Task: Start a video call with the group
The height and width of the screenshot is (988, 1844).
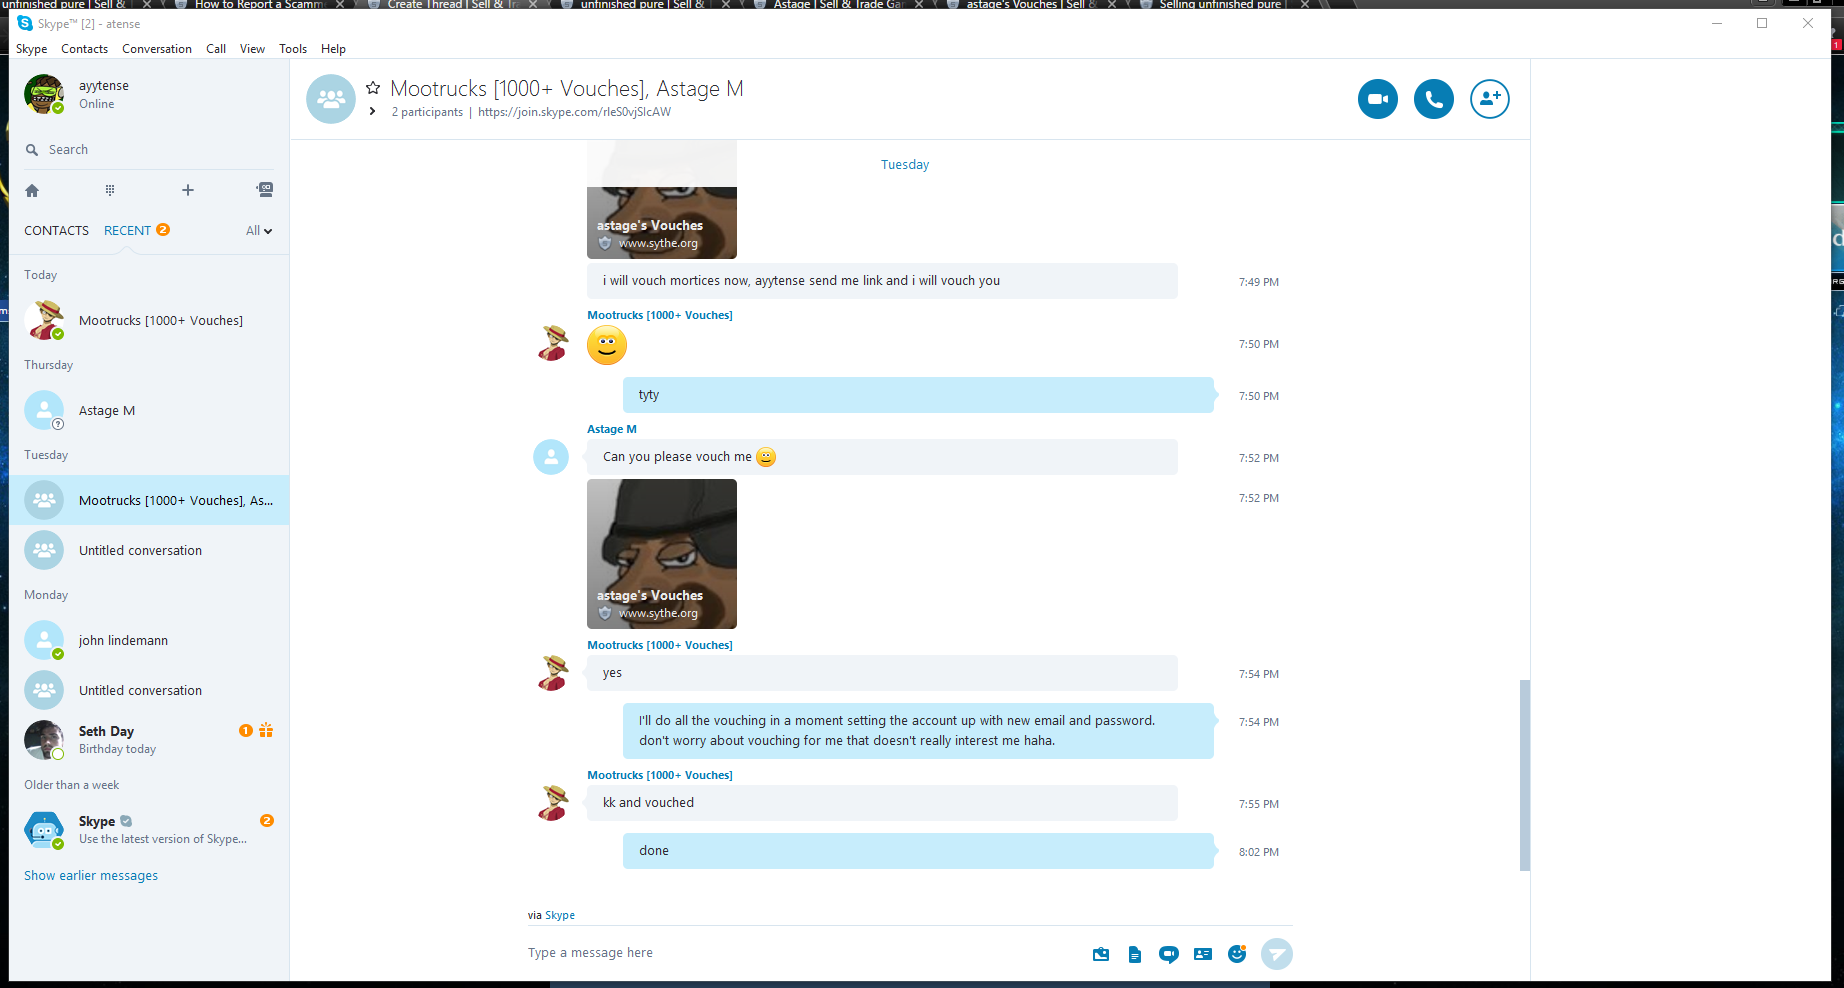Action: point(1377,99)
